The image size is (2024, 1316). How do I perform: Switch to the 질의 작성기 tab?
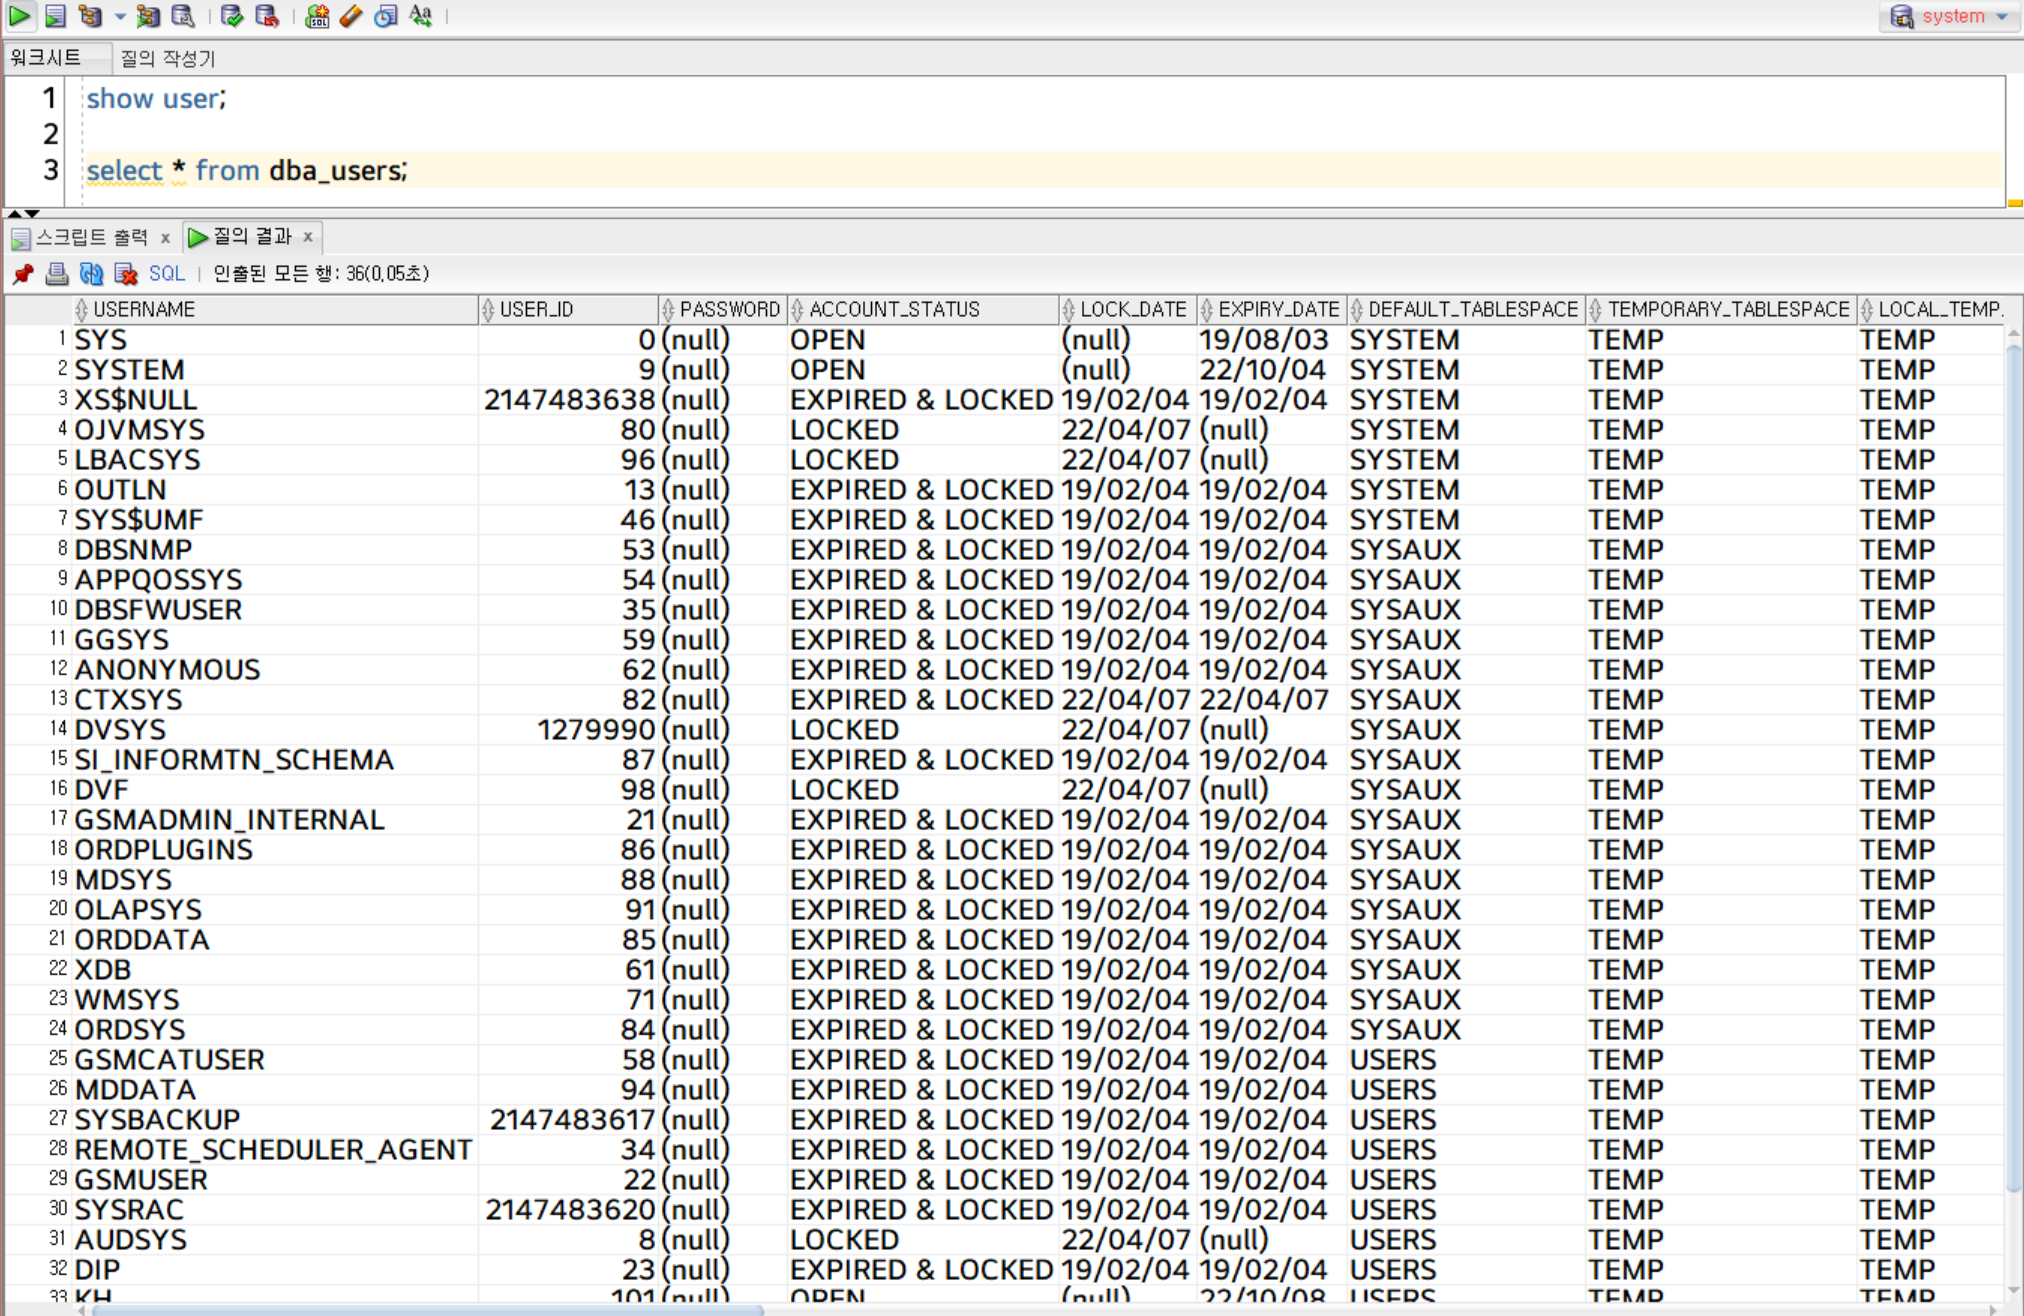click(167, 59)
